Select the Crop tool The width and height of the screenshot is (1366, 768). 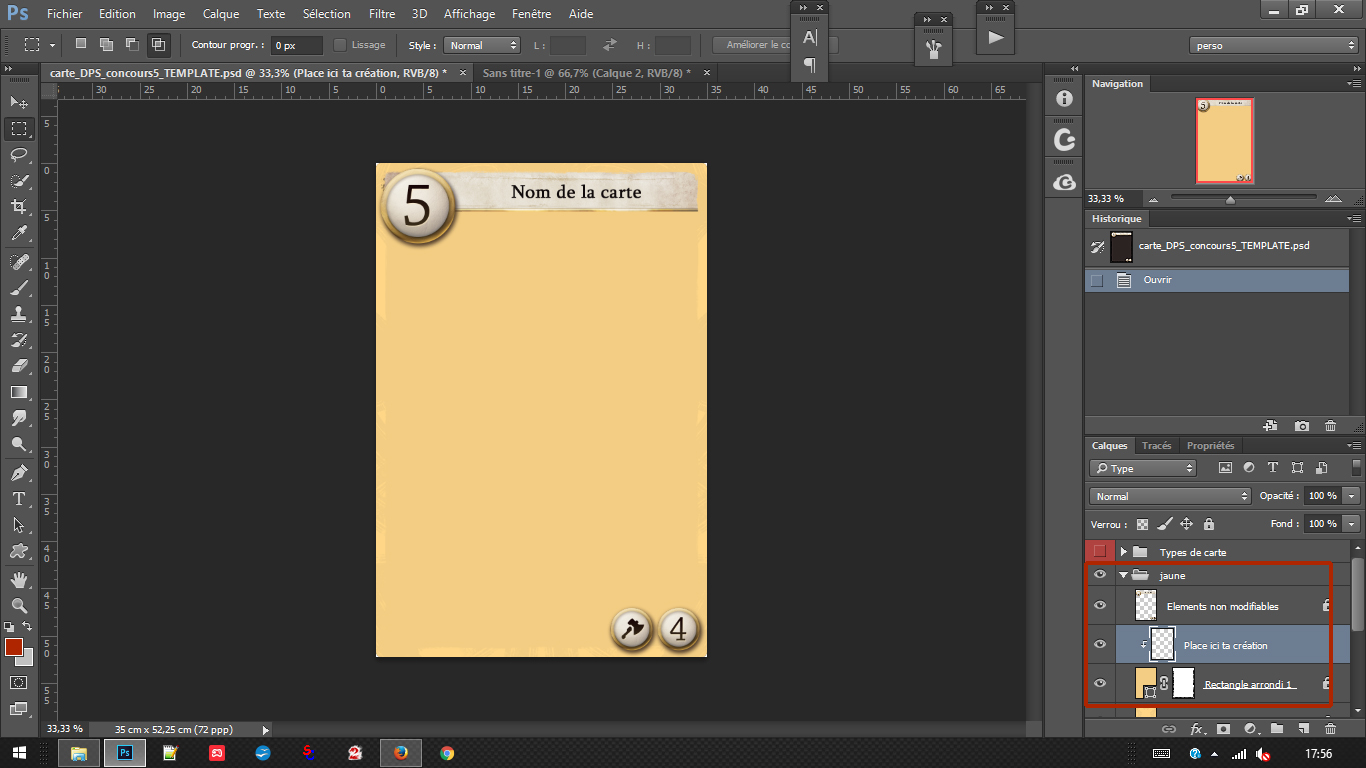tap(19, 207)
